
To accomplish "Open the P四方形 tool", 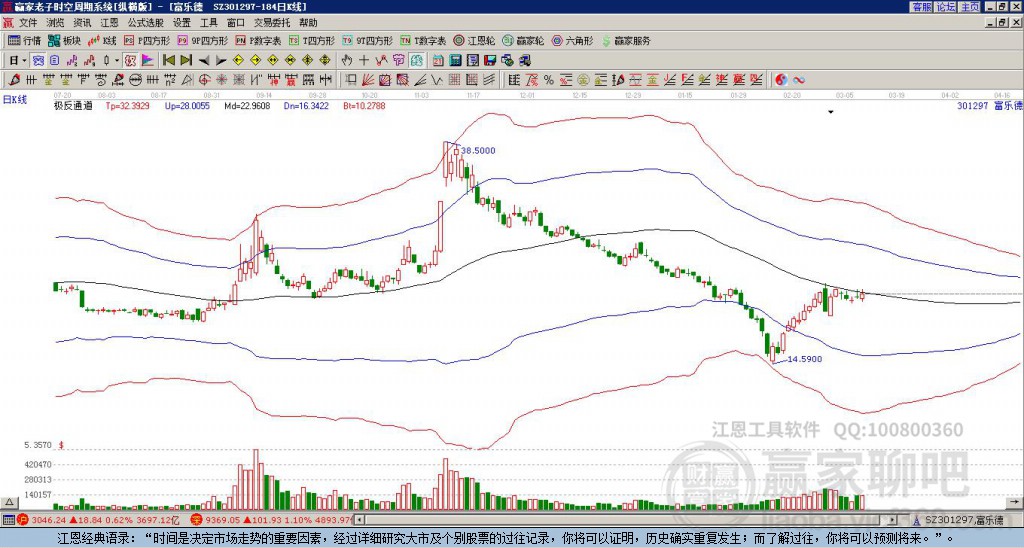I will tap(147, 40).
